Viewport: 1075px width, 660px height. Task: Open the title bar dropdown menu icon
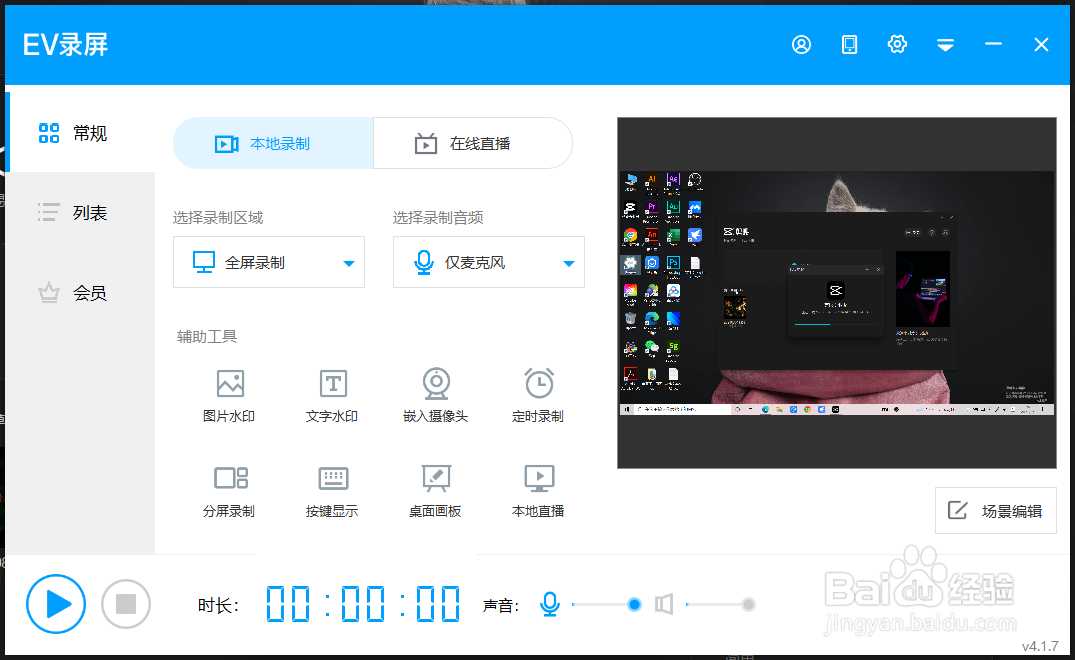[945, 45]
